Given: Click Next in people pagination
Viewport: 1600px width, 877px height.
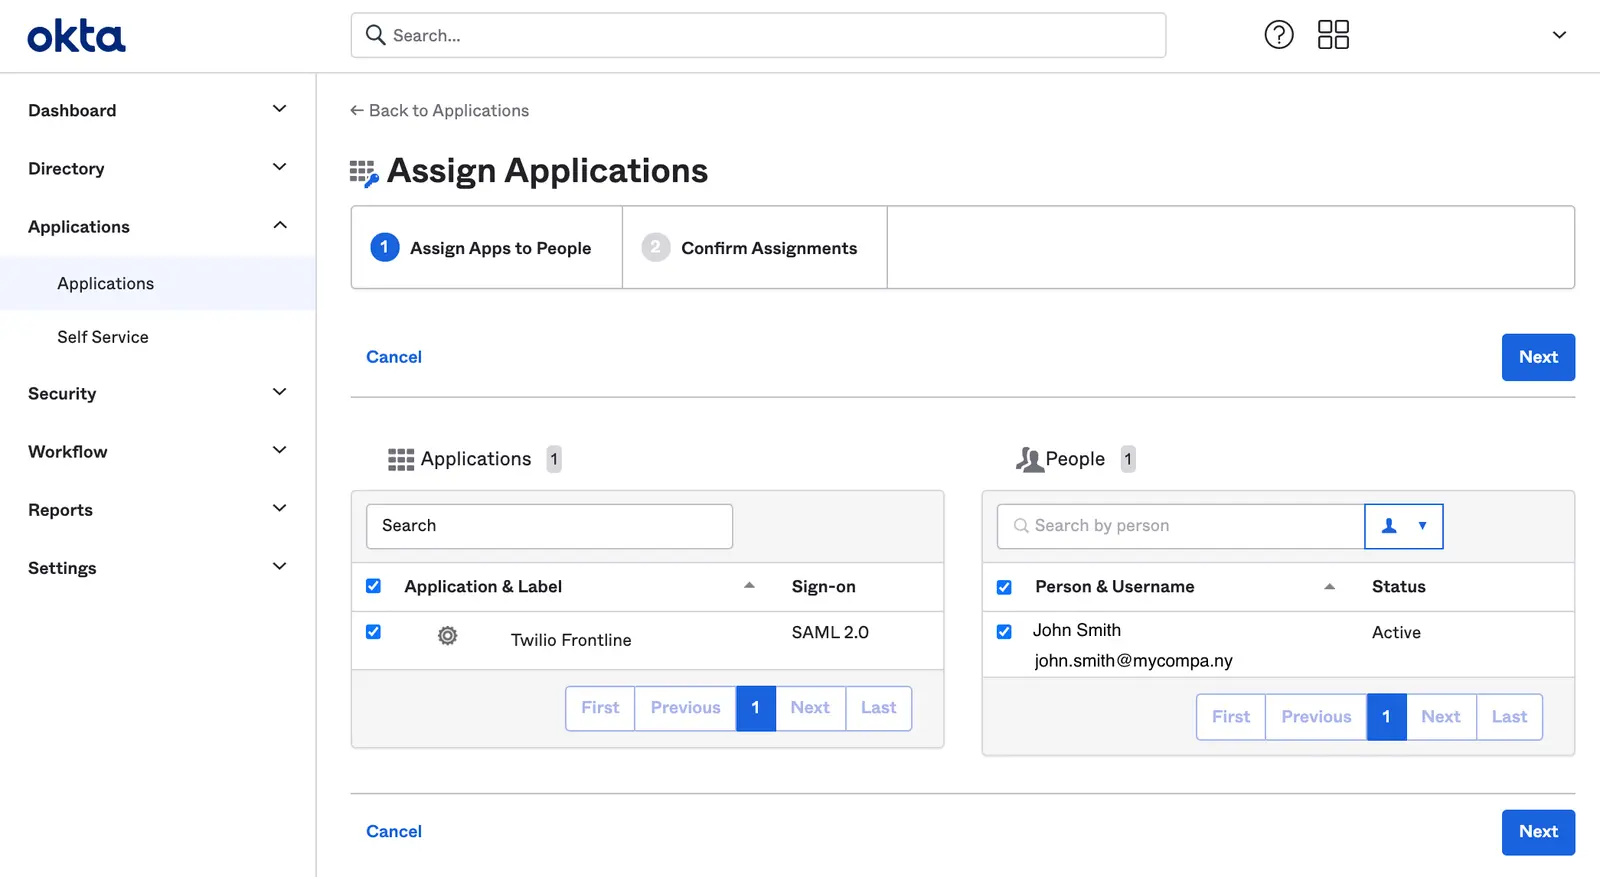Looking at the screenshot, I should [x=1441, y=717].
